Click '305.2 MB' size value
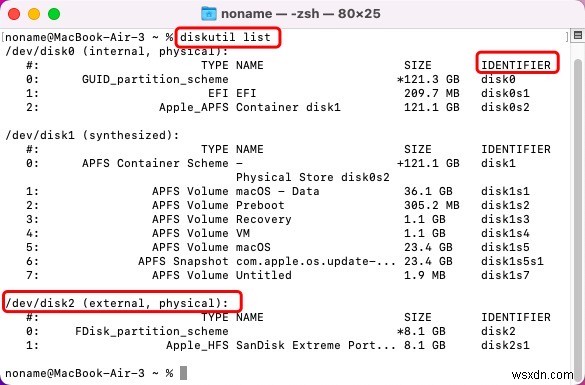Image resolution: width=585 pixels, height=385 pixels. tap(432, 205)
